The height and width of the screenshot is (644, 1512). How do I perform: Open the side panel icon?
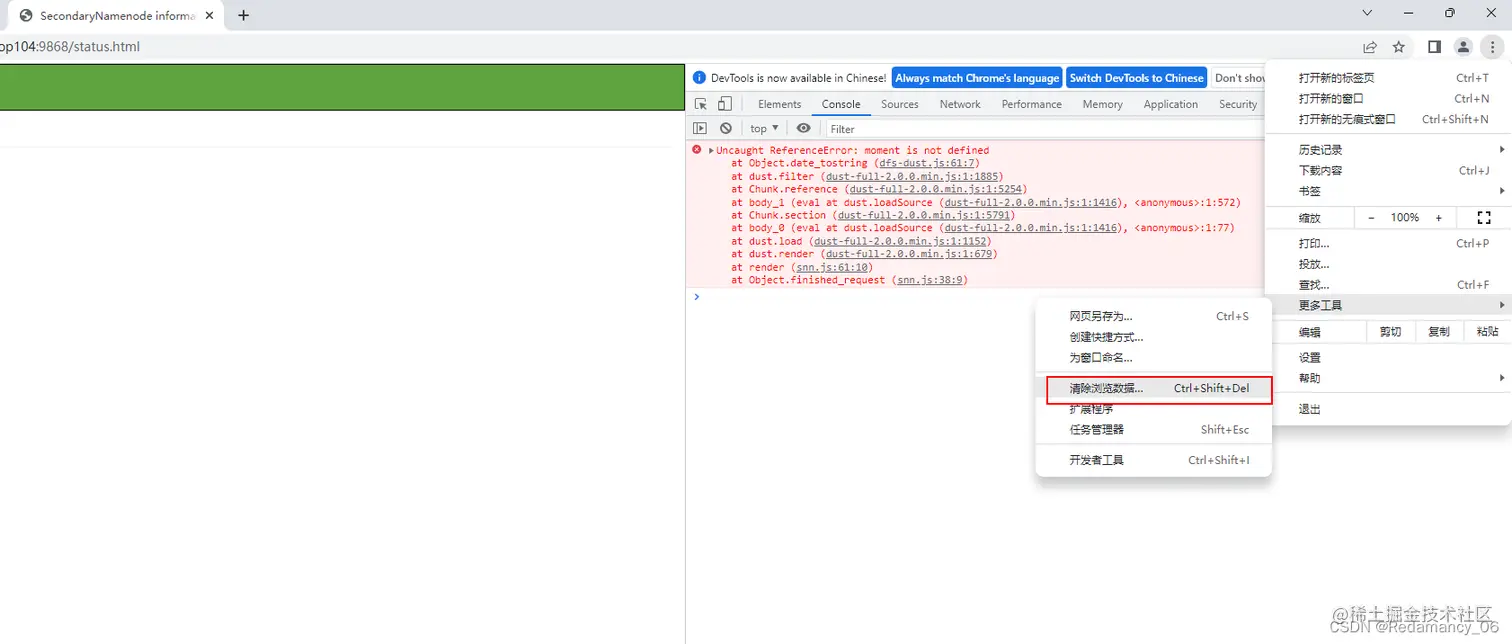pyautogui.click(x=1434, y=47)
